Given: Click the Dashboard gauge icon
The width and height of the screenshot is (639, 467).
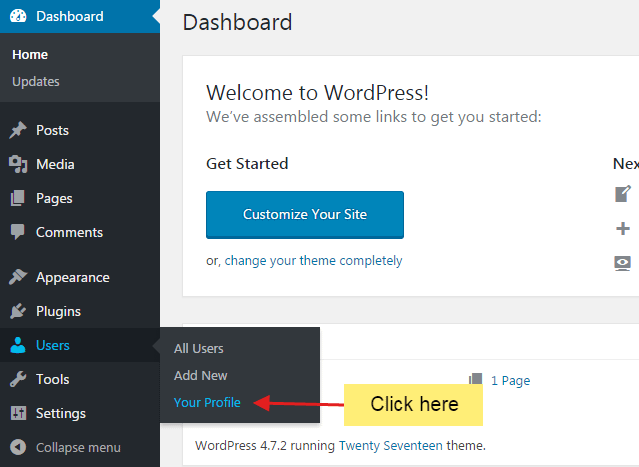Looking at the screenshot, I should pyautogui.click(x=18, y=16).
